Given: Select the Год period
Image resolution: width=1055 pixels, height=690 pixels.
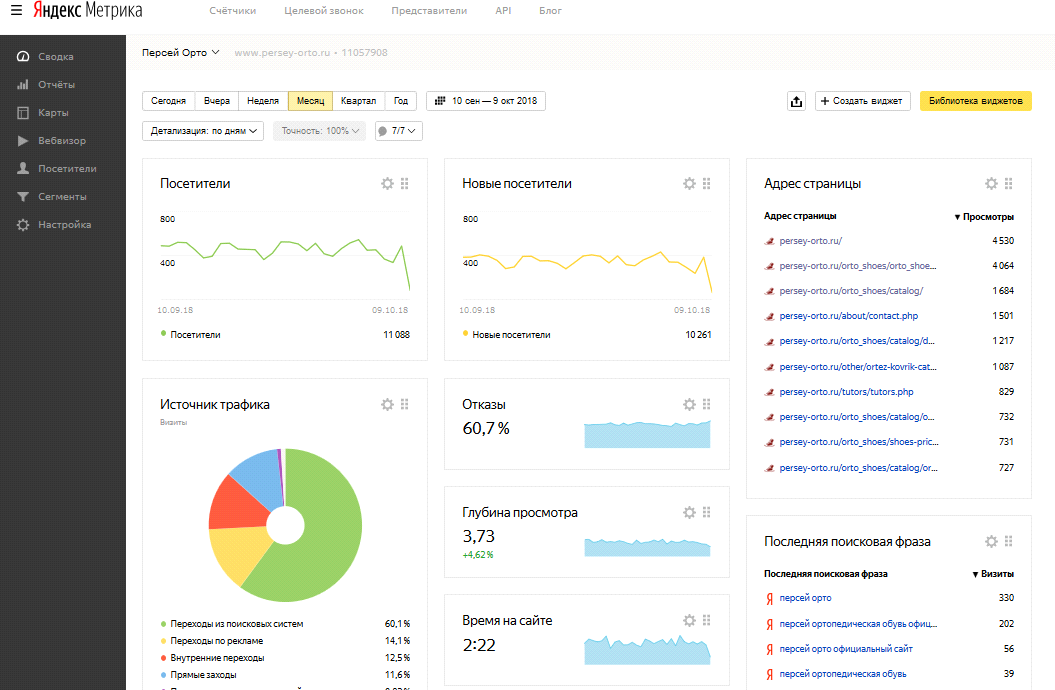Looking at the screenshot, I should click(x=401, y=101).
